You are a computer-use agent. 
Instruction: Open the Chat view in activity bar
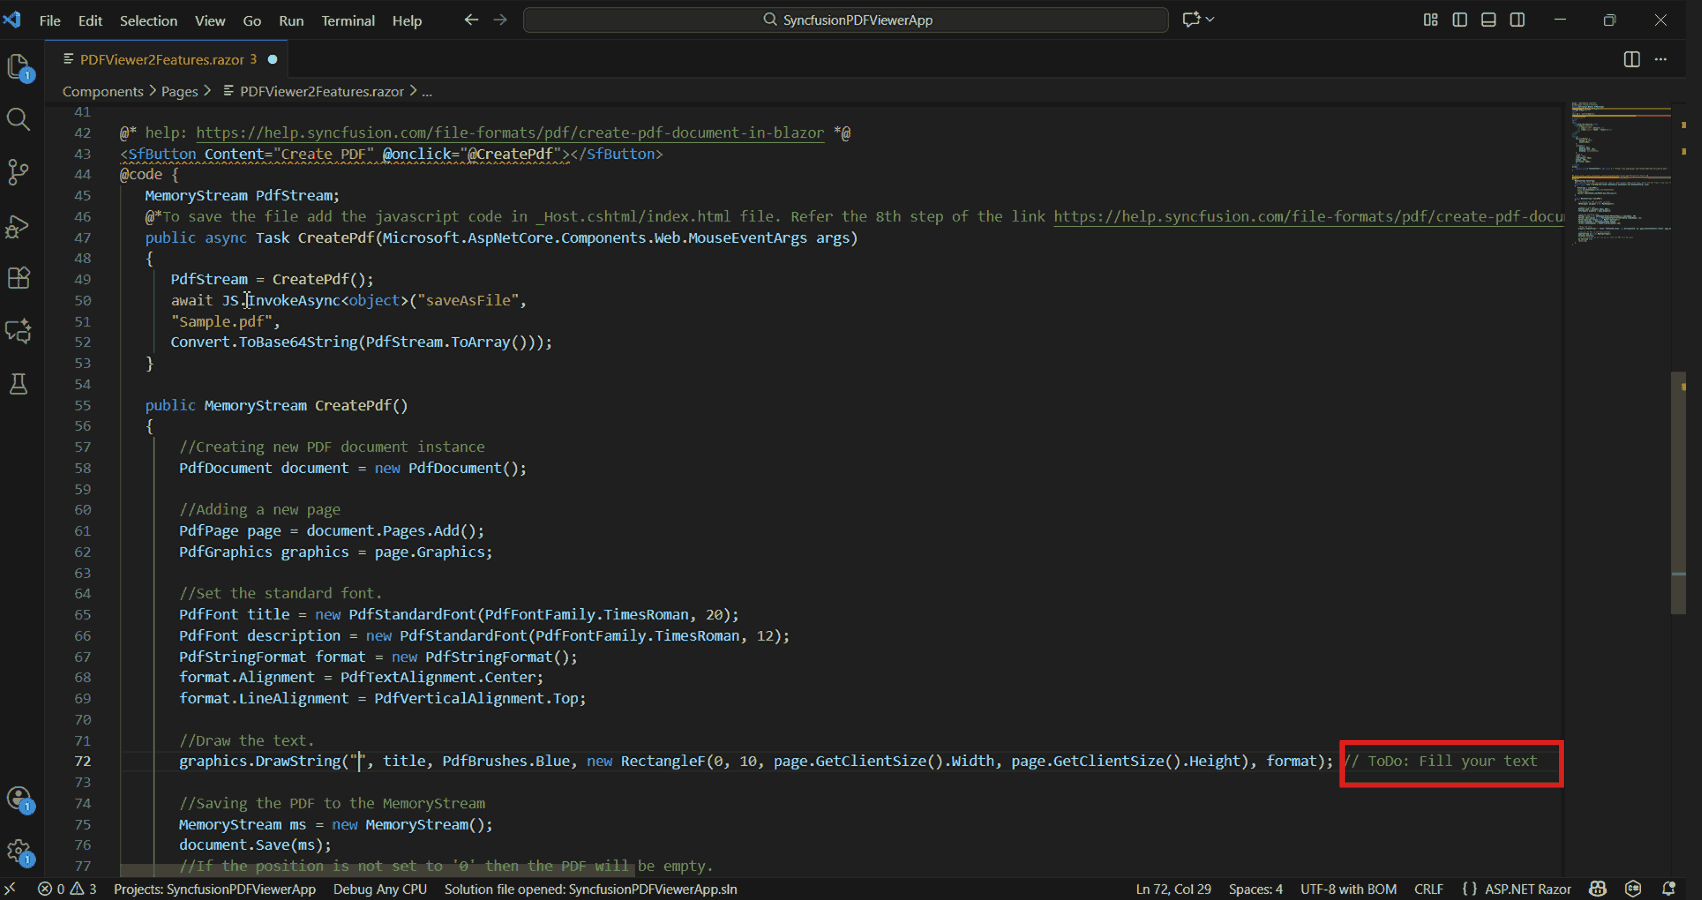[18, 331]
